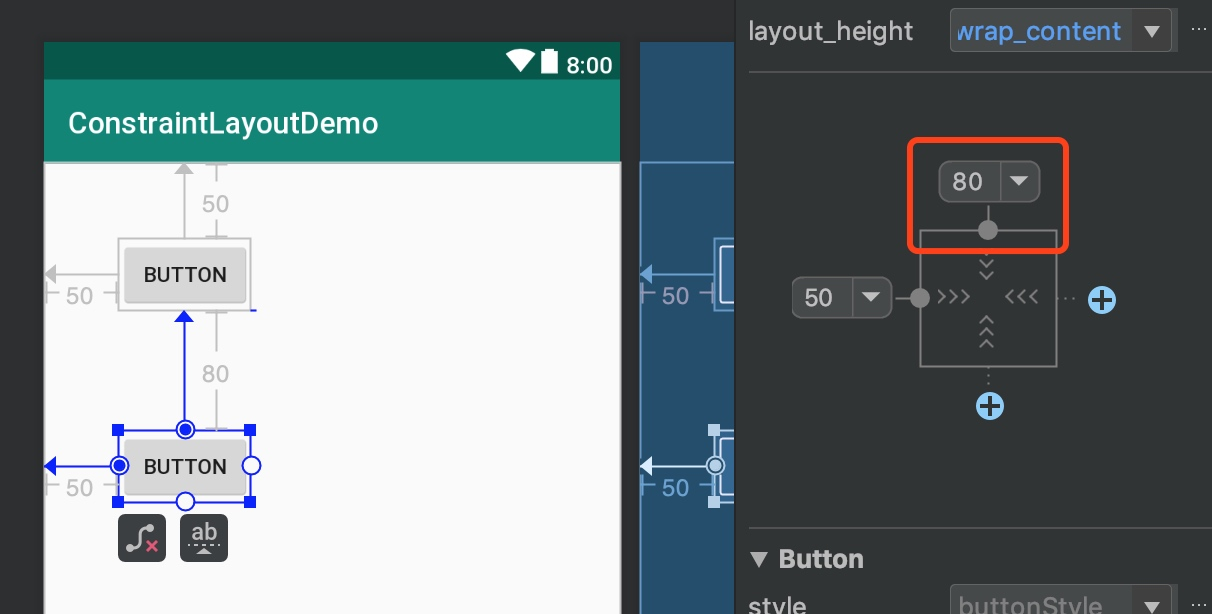The height and width of the screenshot is (614, 1212).
Task: Click the style attribute label
Action: point(778,605)
